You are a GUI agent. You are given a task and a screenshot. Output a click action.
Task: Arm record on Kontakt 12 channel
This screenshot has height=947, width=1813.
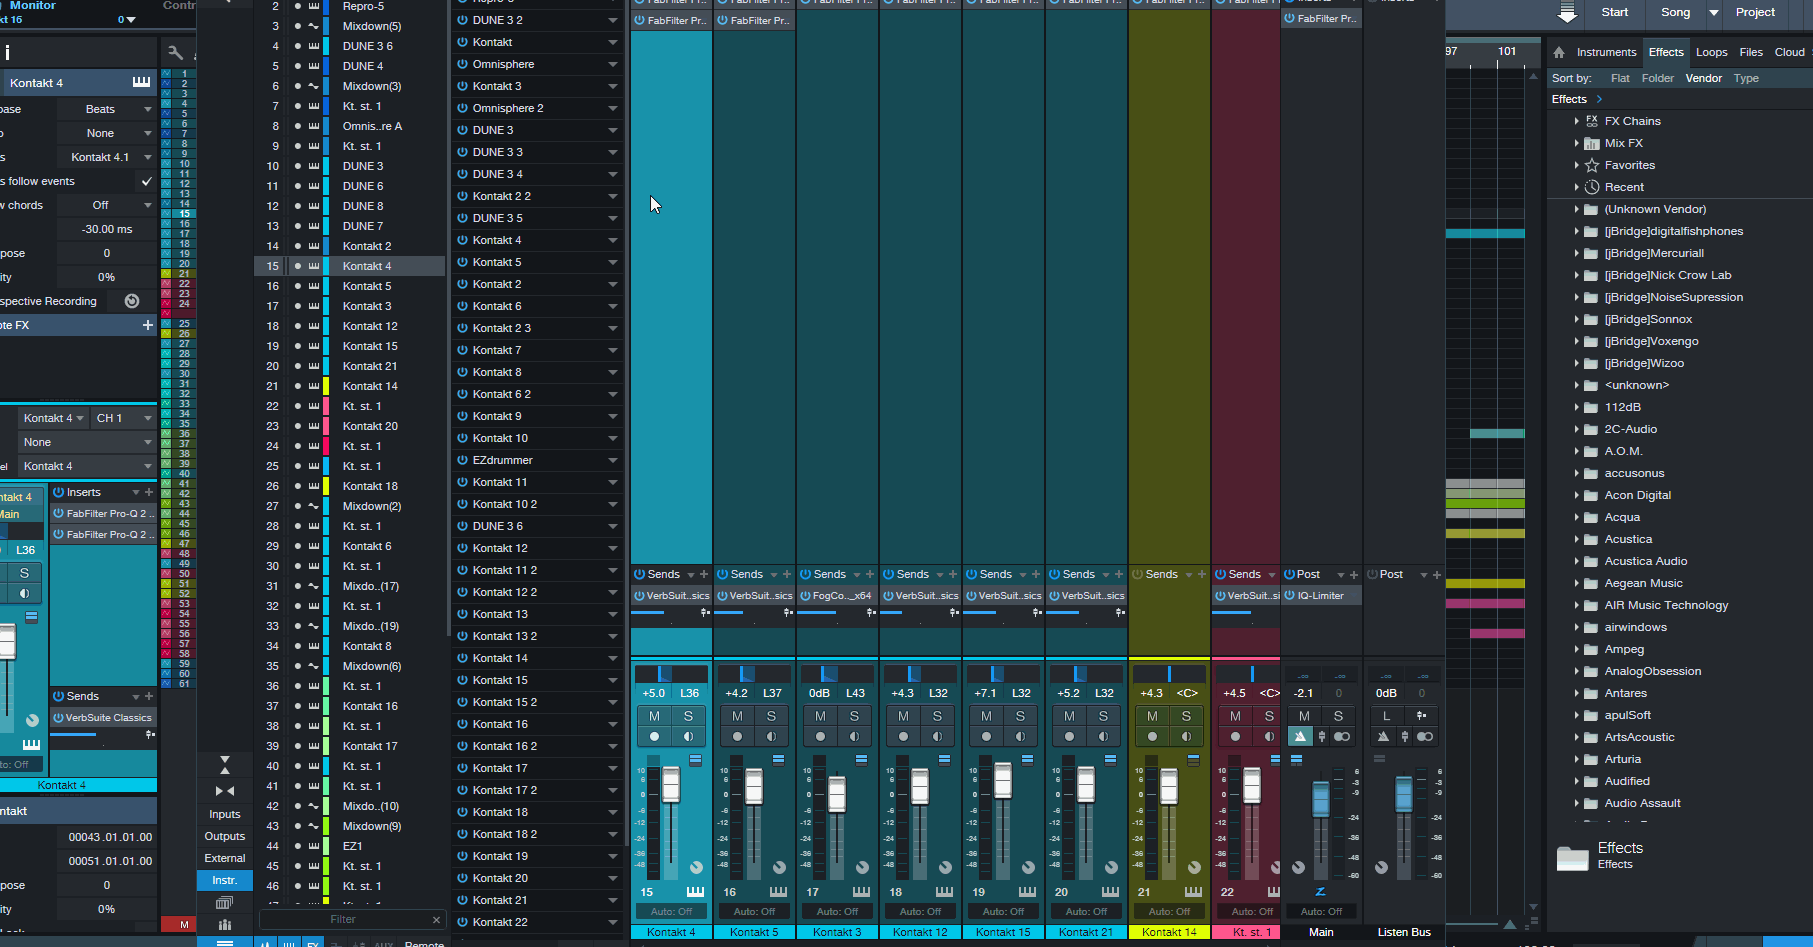point(903,737)
